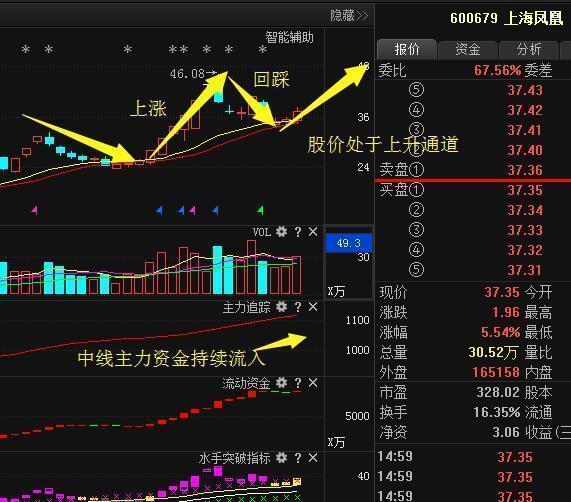Click the 总量 value 30.52万
571x502 pixels.
(493, 352)
